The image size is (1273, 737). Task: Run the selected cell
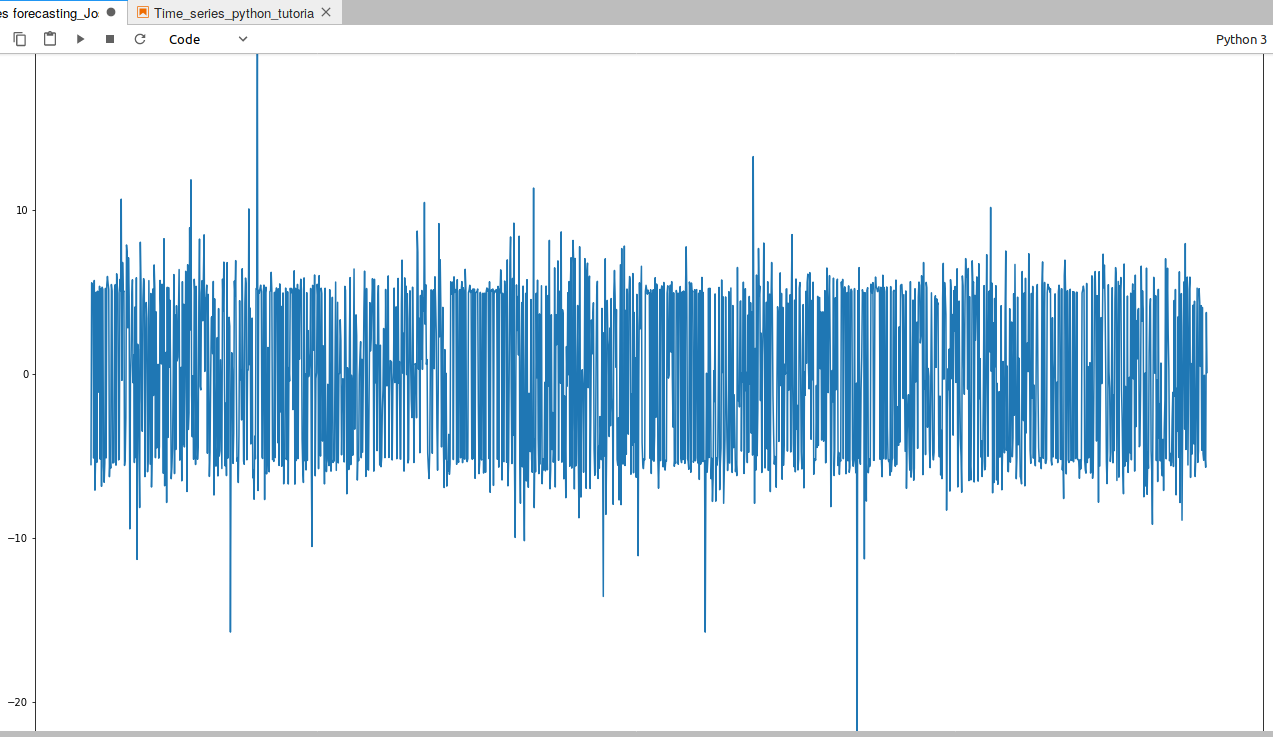80,39
